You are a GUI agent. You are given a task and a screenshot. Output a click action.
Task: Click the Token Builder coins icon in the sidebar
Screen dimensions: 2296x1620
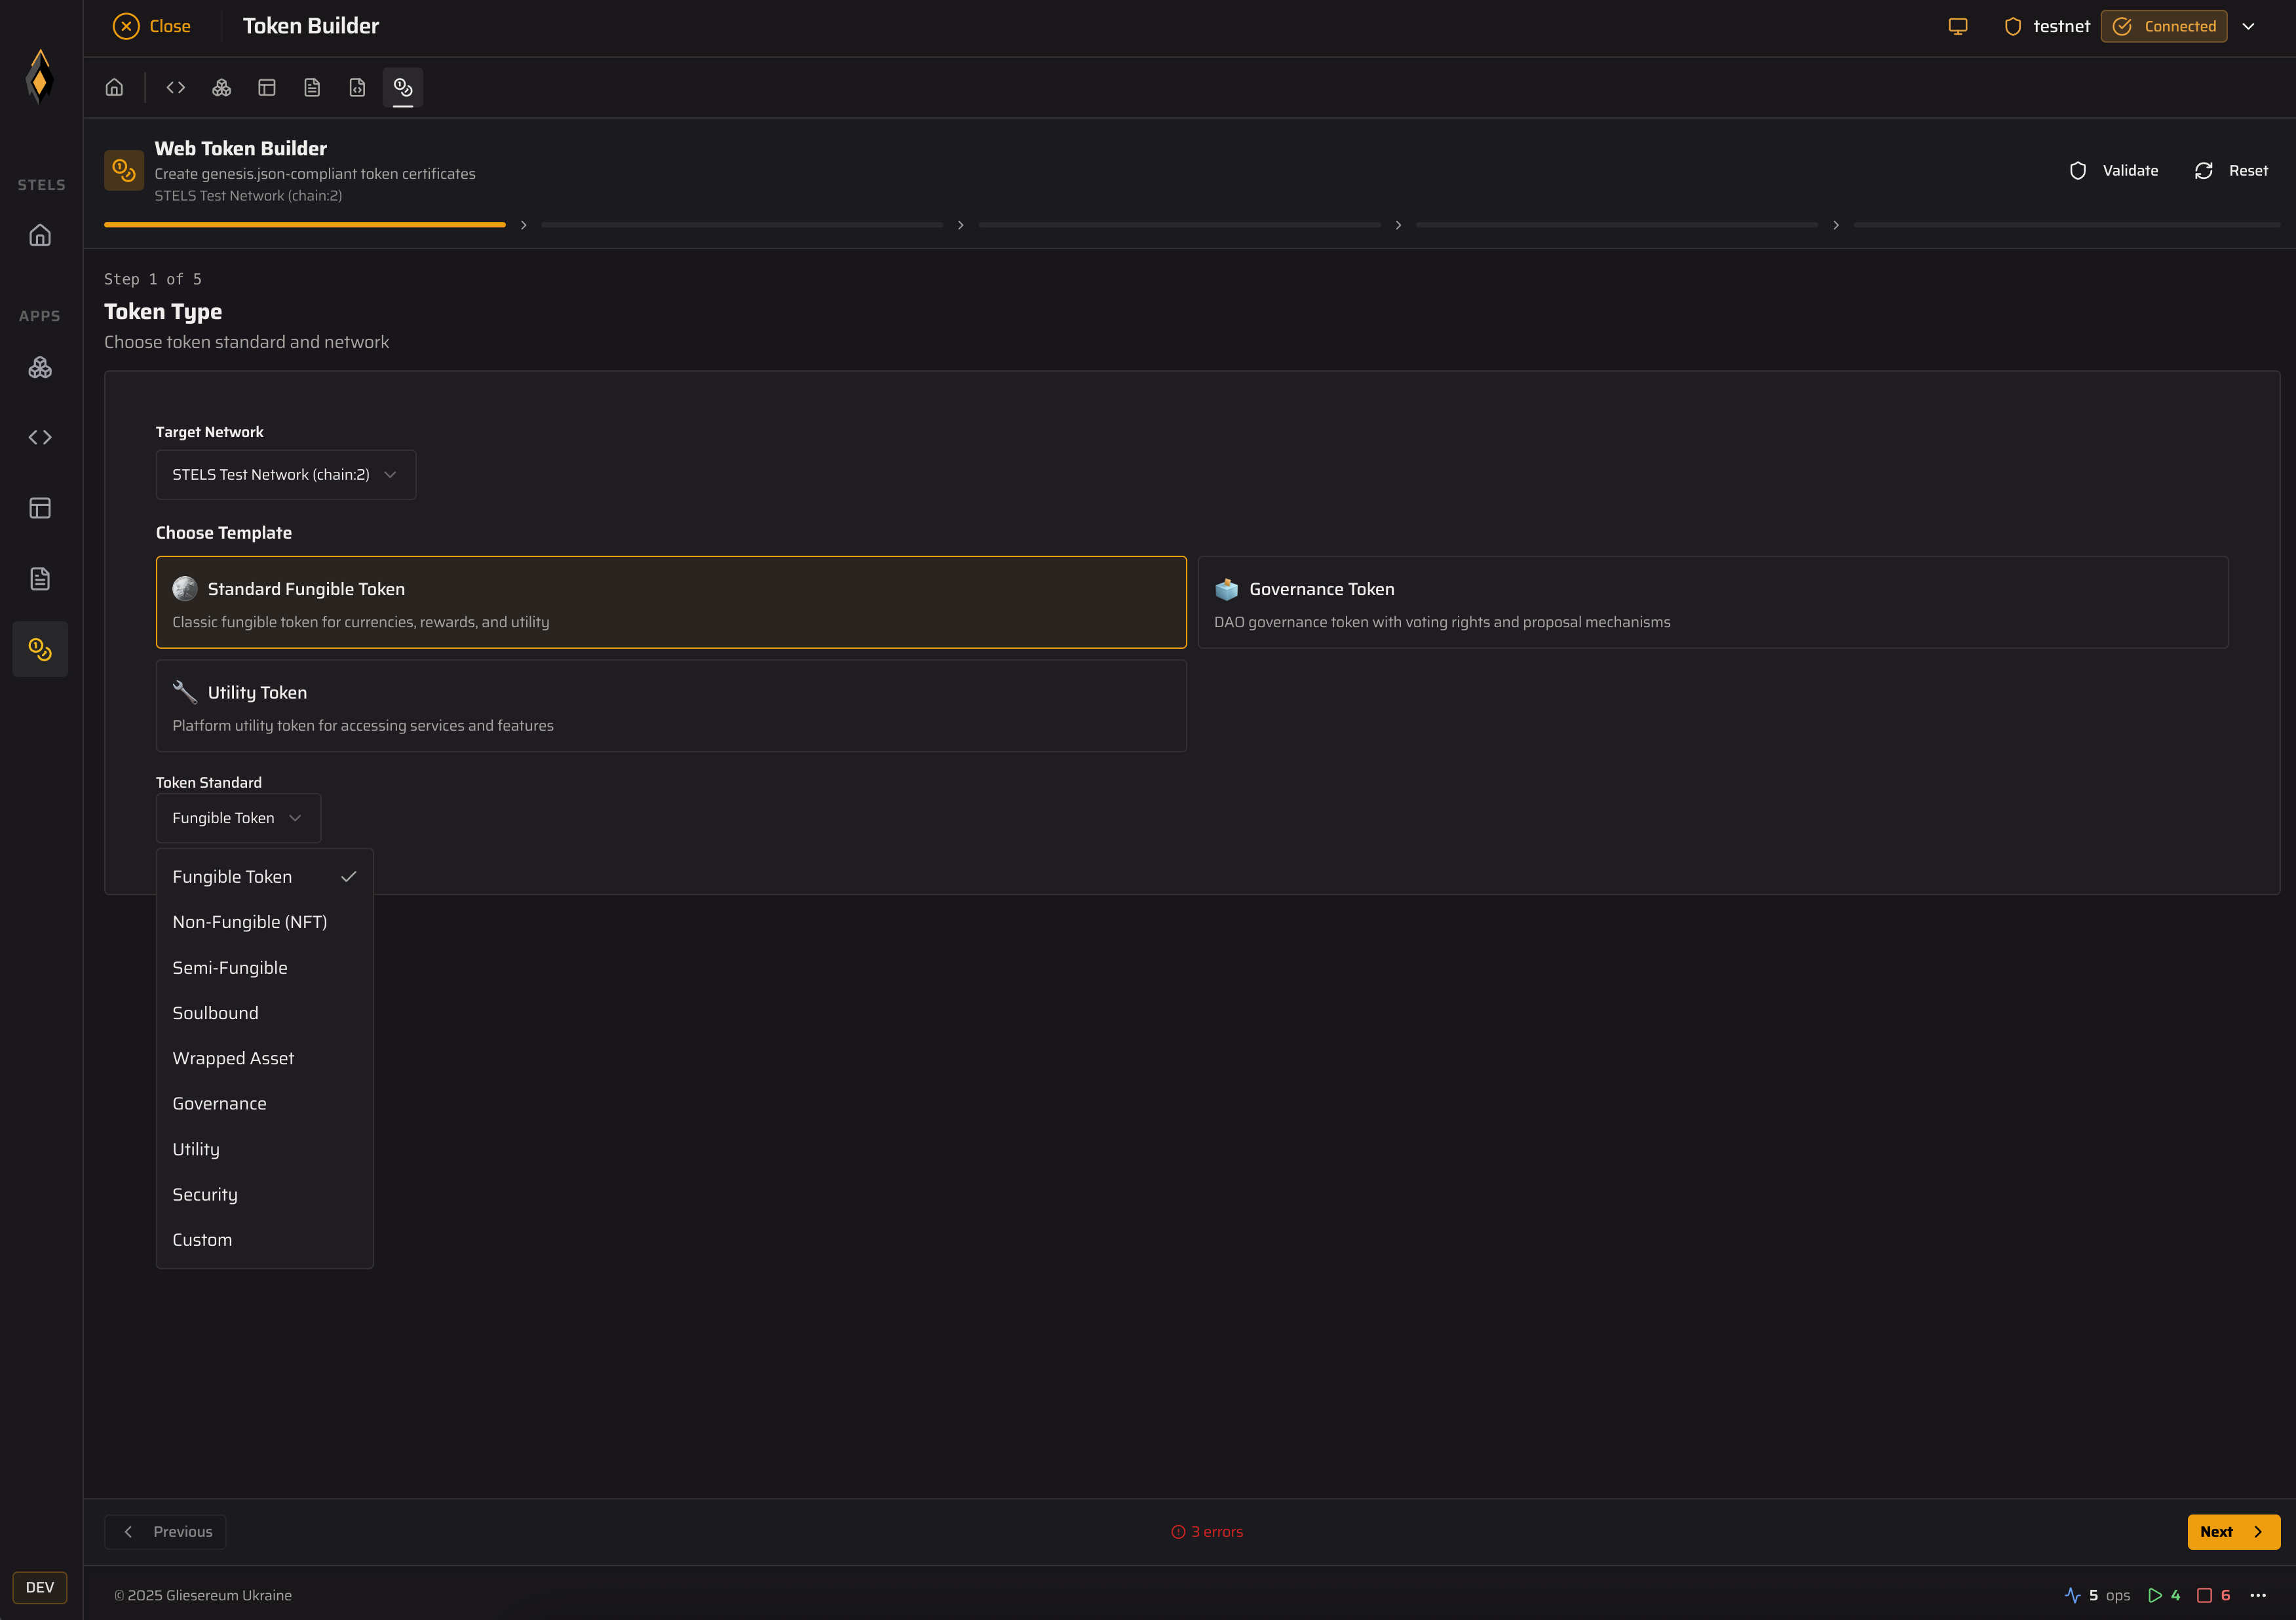coord(40,648)
